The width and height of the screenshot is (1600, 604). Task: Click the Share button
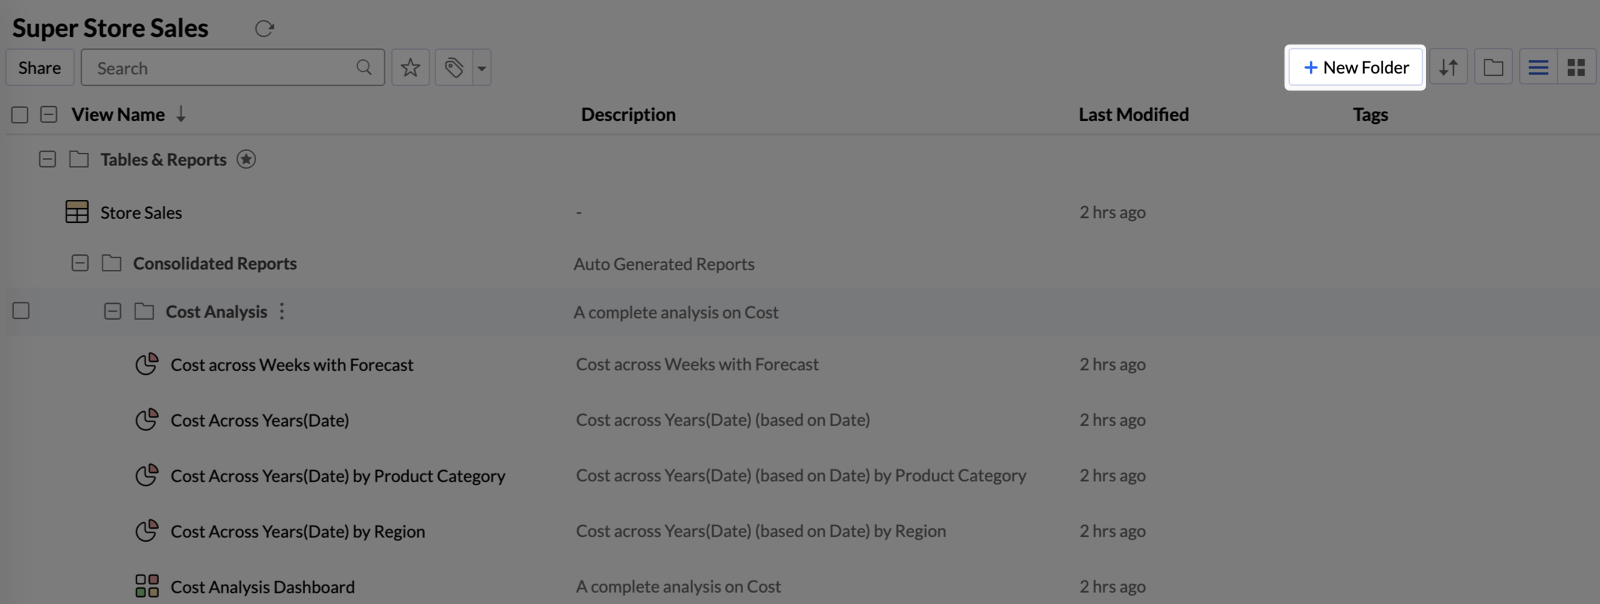tap(40, 68)
